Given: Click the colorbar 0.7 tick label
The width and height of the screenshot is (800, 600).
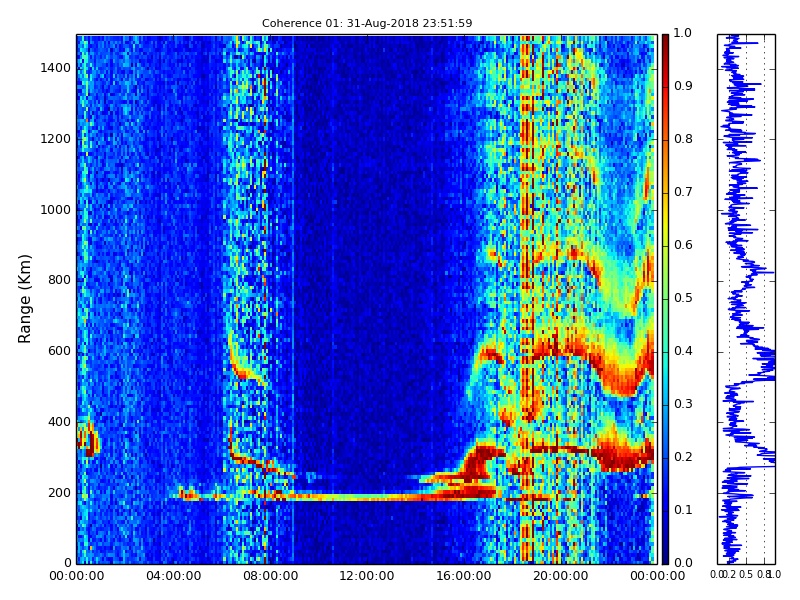Looking at the screenshot, I should point(683,192).
